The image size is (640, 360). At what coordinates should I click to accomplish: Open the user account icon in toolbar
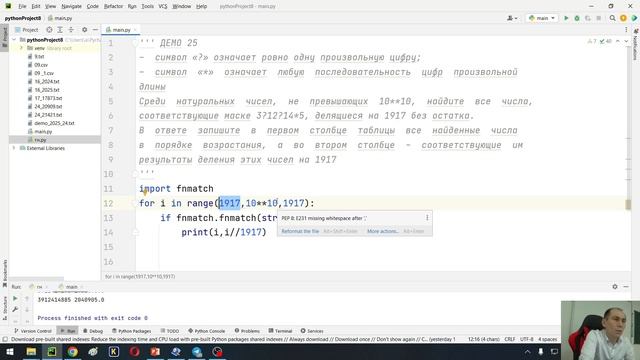coord(512,18)
